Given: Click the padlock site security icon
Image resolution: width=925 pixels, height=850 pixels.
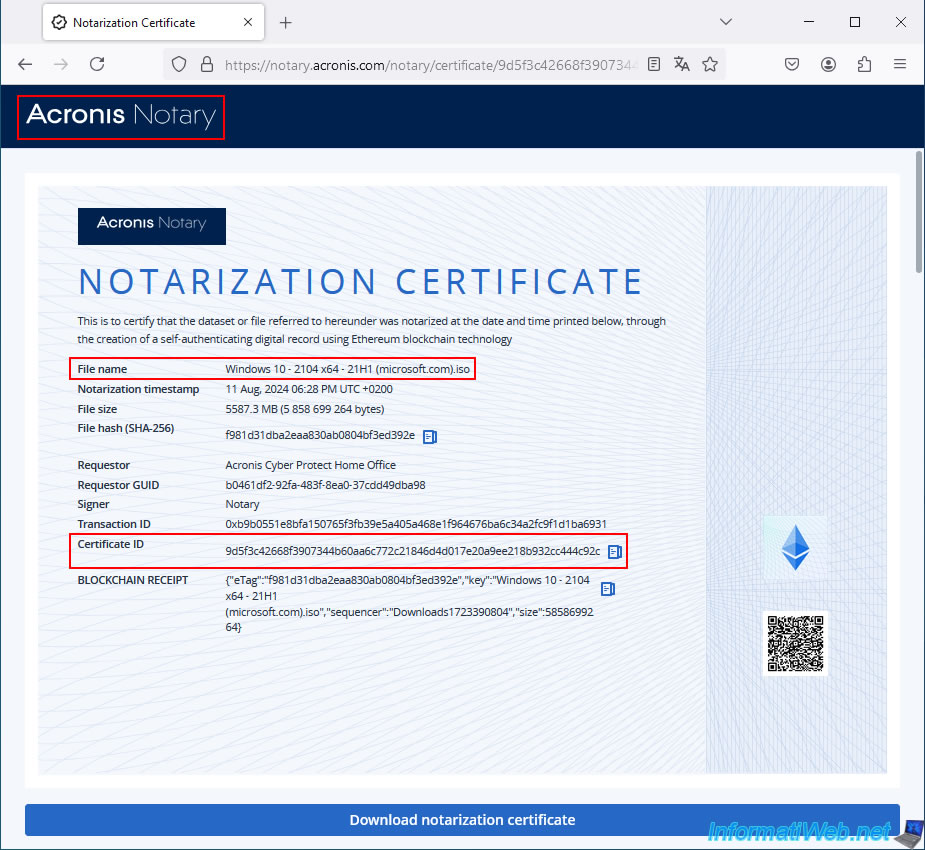Looking at the screenshot, I should pos(206,64).
